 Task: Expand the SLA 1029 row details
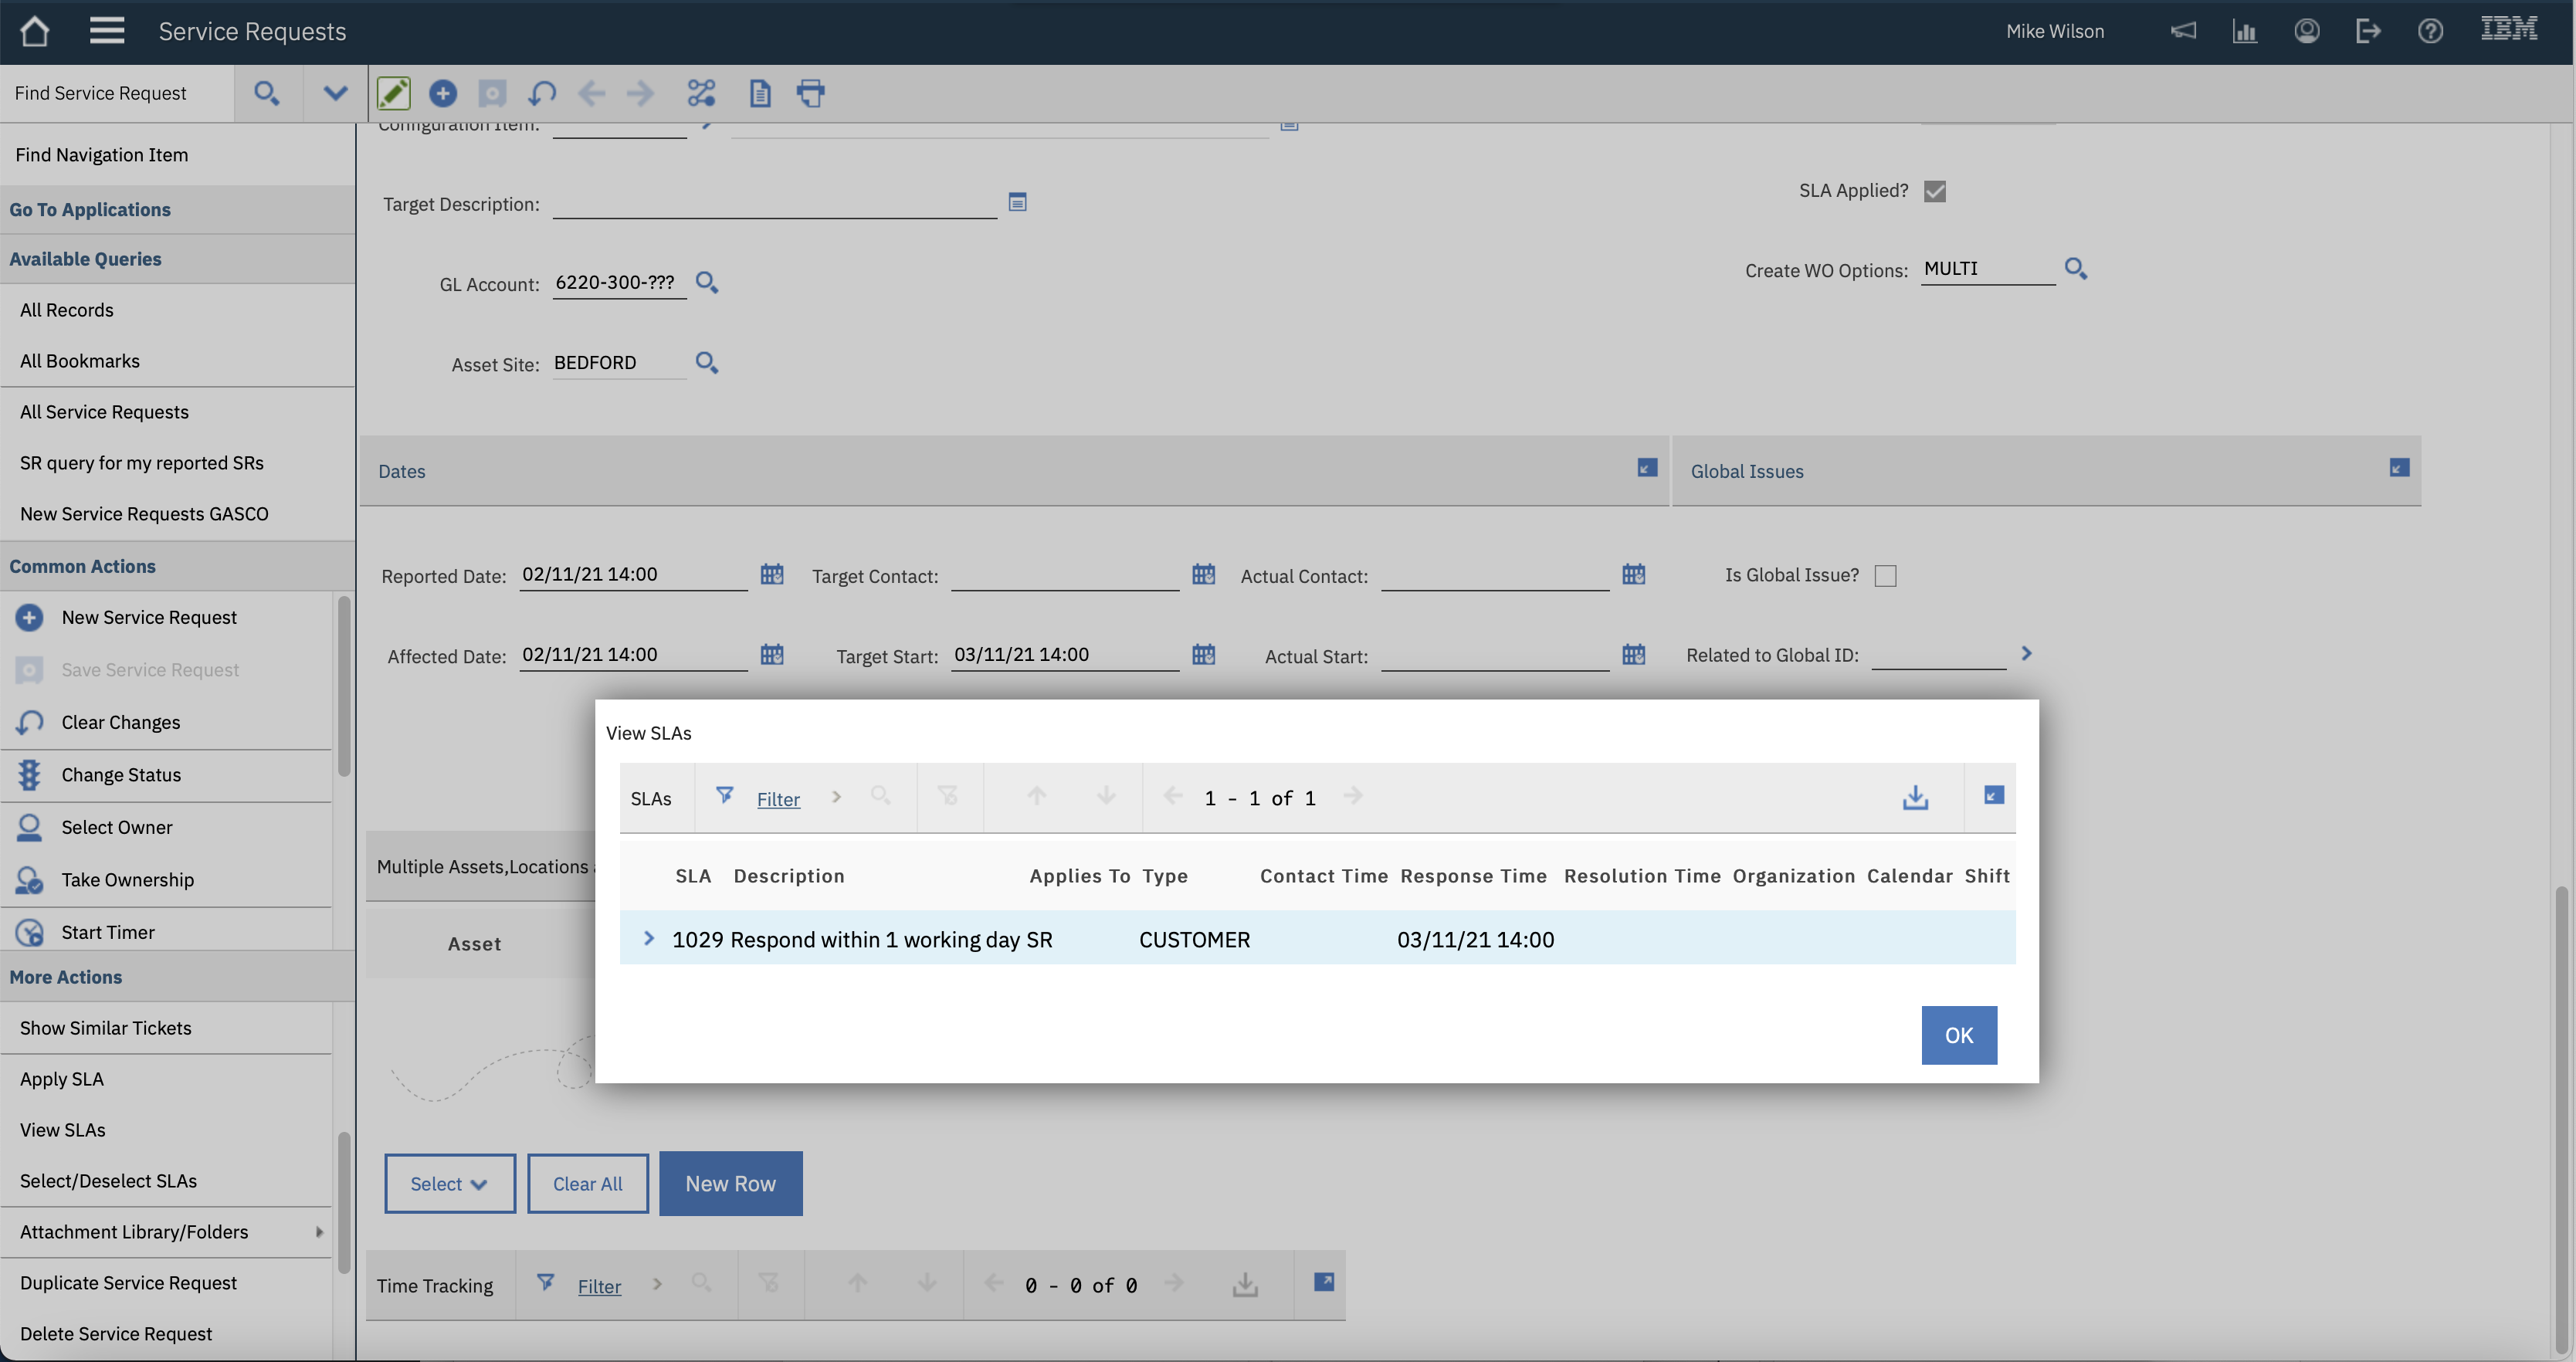coord(648,938)
